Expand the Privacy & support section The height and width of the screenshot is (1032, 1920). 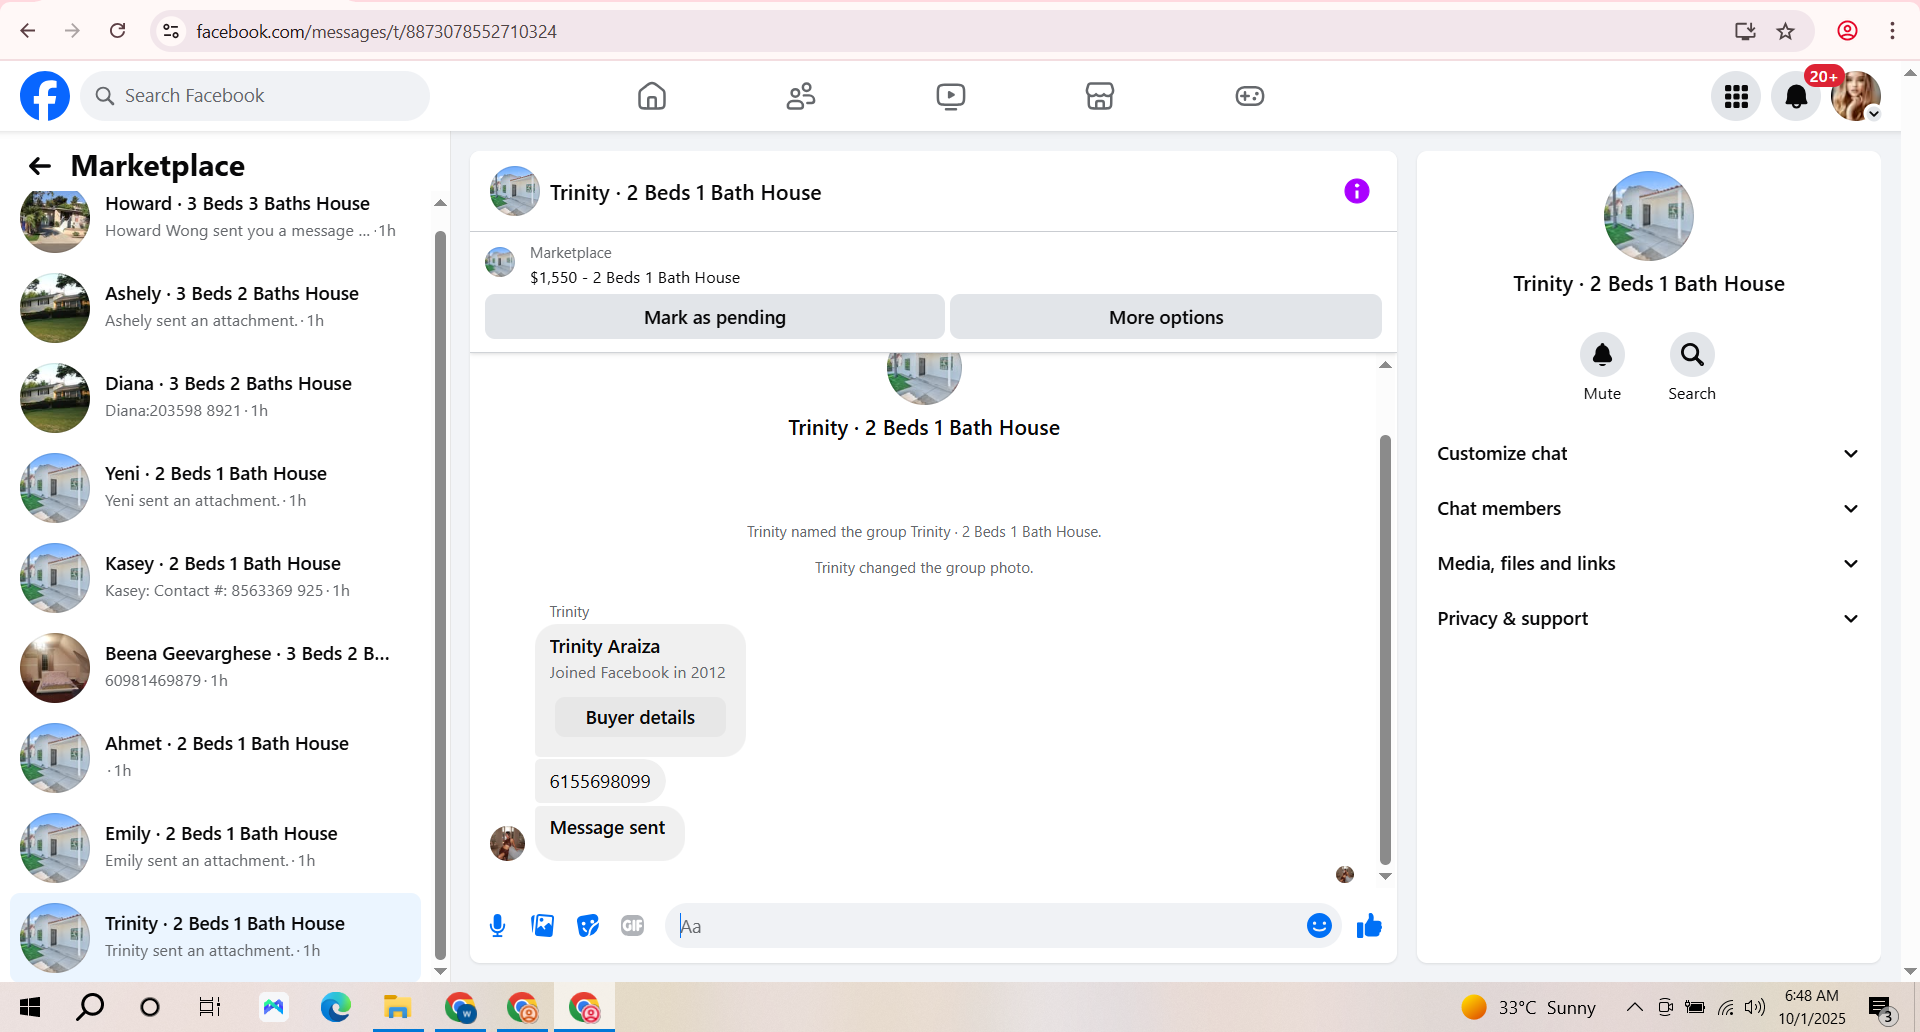[1648, 619]
